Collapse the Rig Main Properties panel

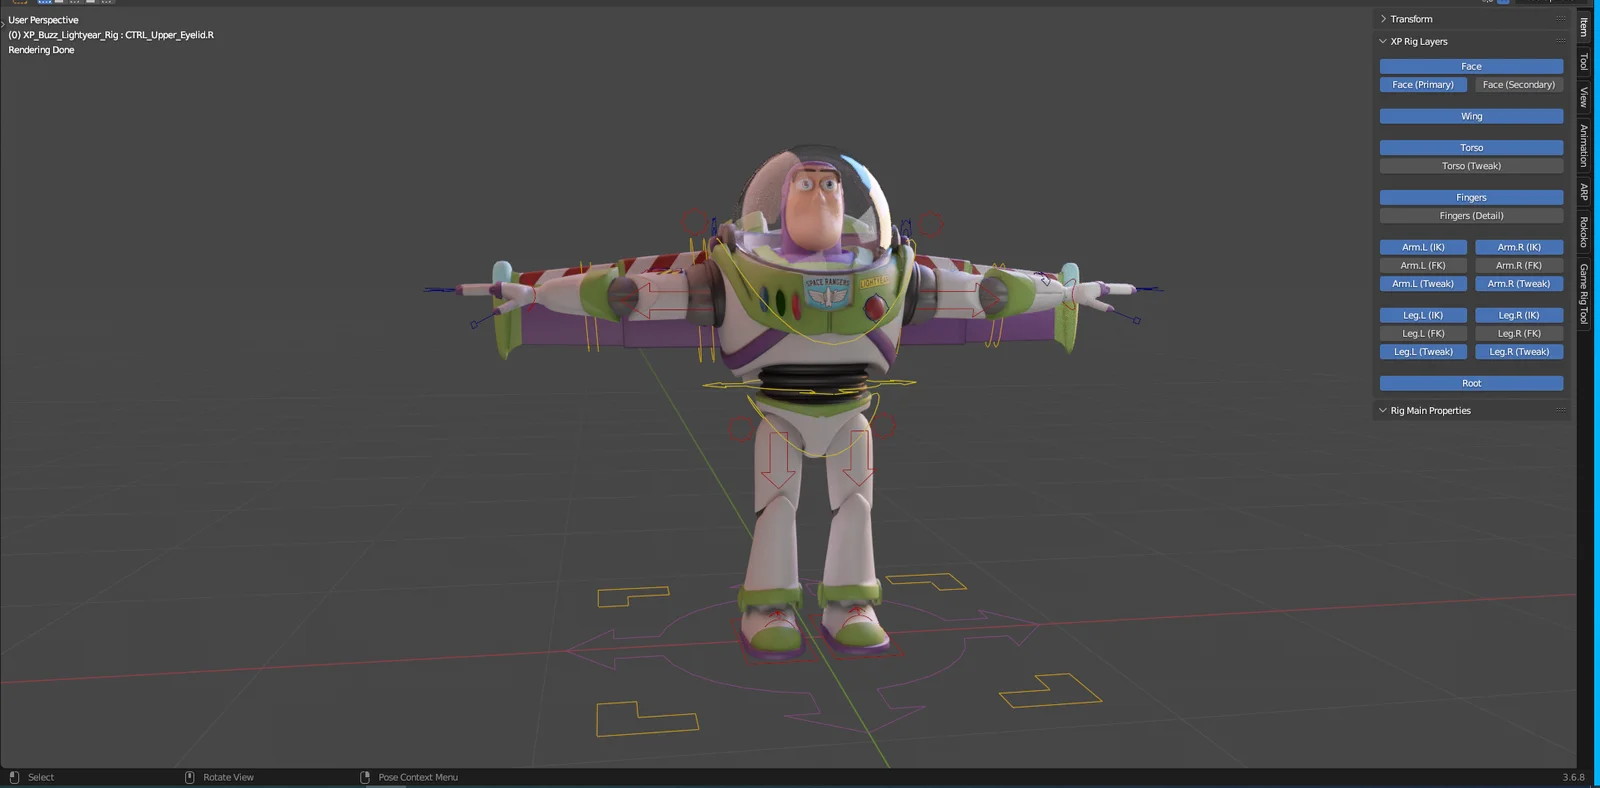(x=1383, y=410)
